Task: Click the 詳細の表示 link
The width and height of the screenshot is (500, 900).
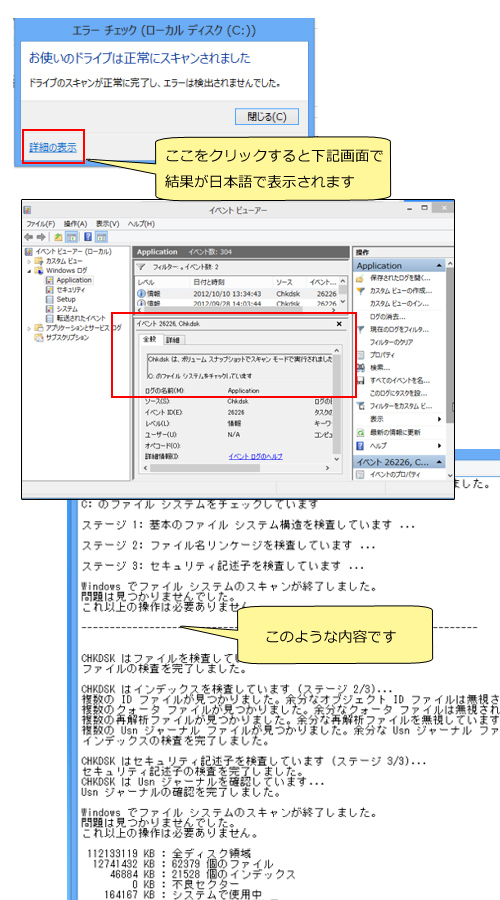Action: (53, 147)
